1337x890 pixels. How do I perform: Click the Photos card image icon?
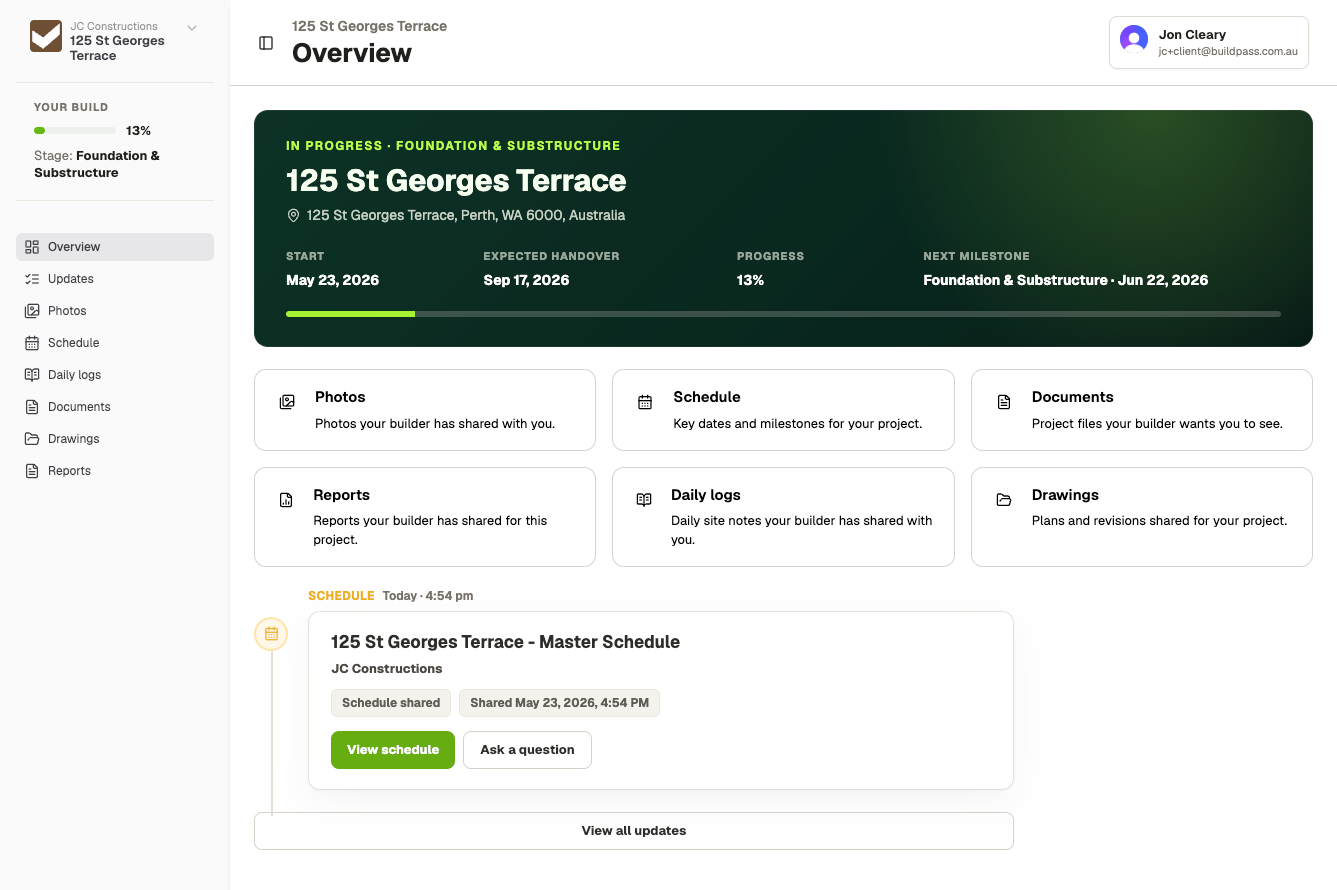(x=287, y=402)
